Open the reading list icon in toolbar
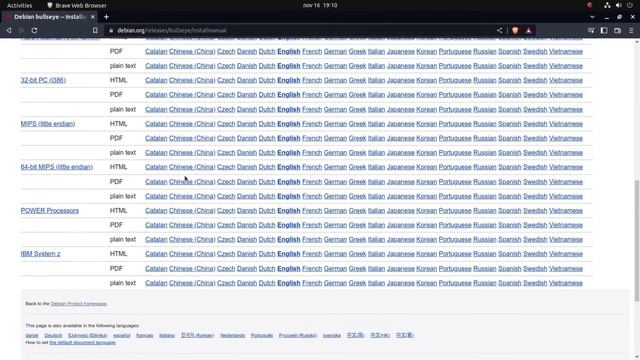The image size is (640, 360). [591, 30]
